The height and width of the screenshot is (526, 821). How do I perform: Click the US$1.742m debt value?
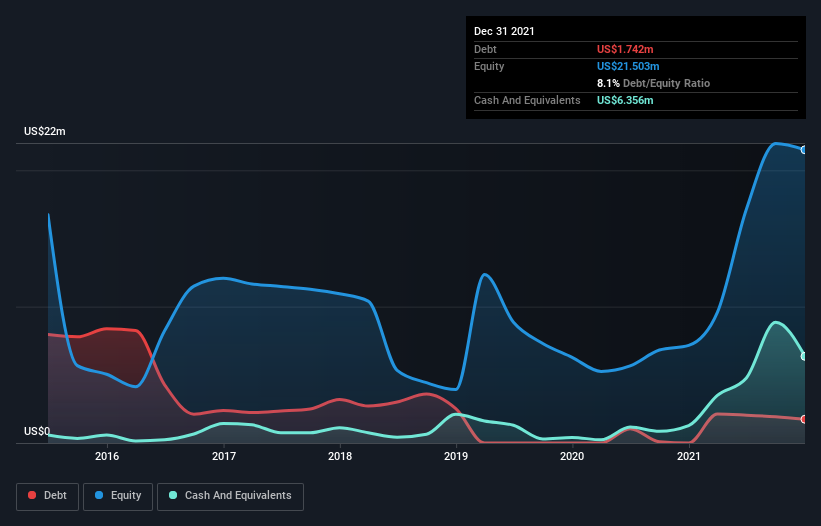[x=625, y=49]
